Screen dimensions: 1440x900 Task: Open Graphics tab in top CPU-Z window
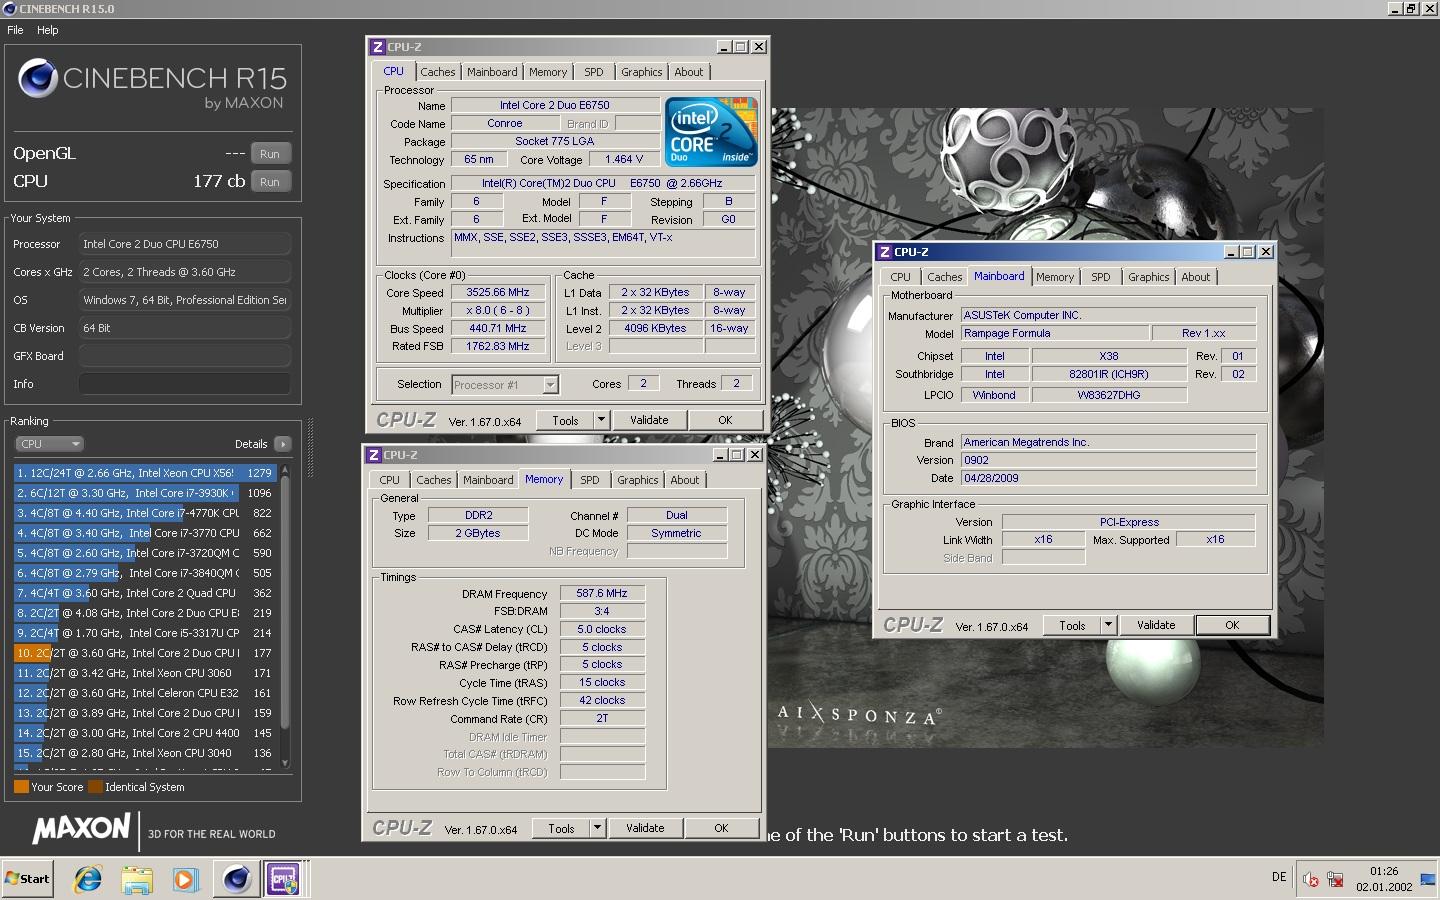click(x=641, y=72)
